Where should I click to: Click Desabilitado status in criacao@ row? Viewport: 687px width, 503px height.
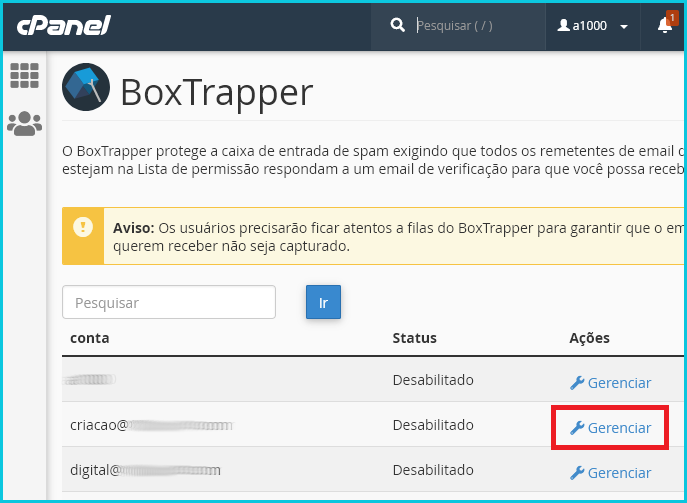(x=433, y=425)
